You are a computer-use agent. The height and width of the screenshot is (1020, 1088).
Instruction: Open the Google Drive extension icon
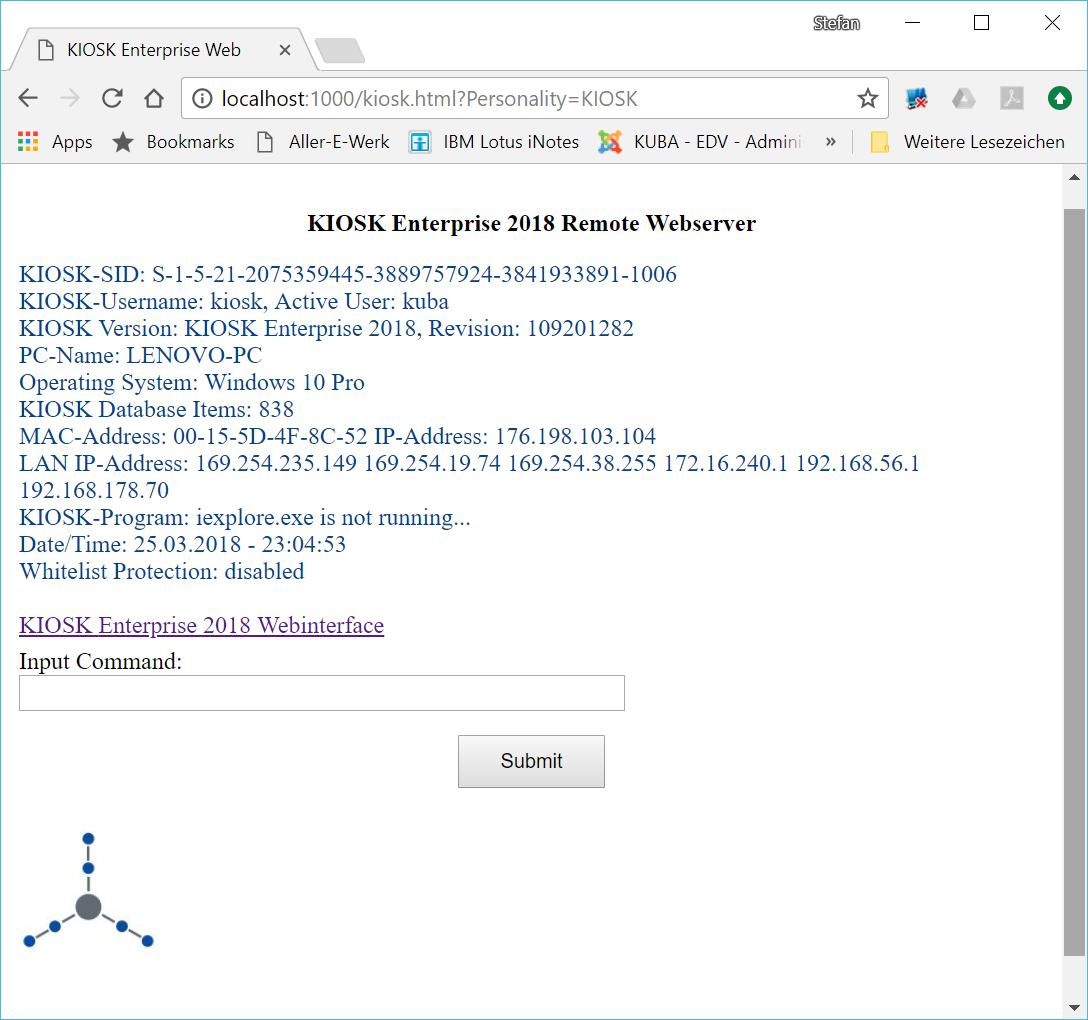click(x=963, y=99)
